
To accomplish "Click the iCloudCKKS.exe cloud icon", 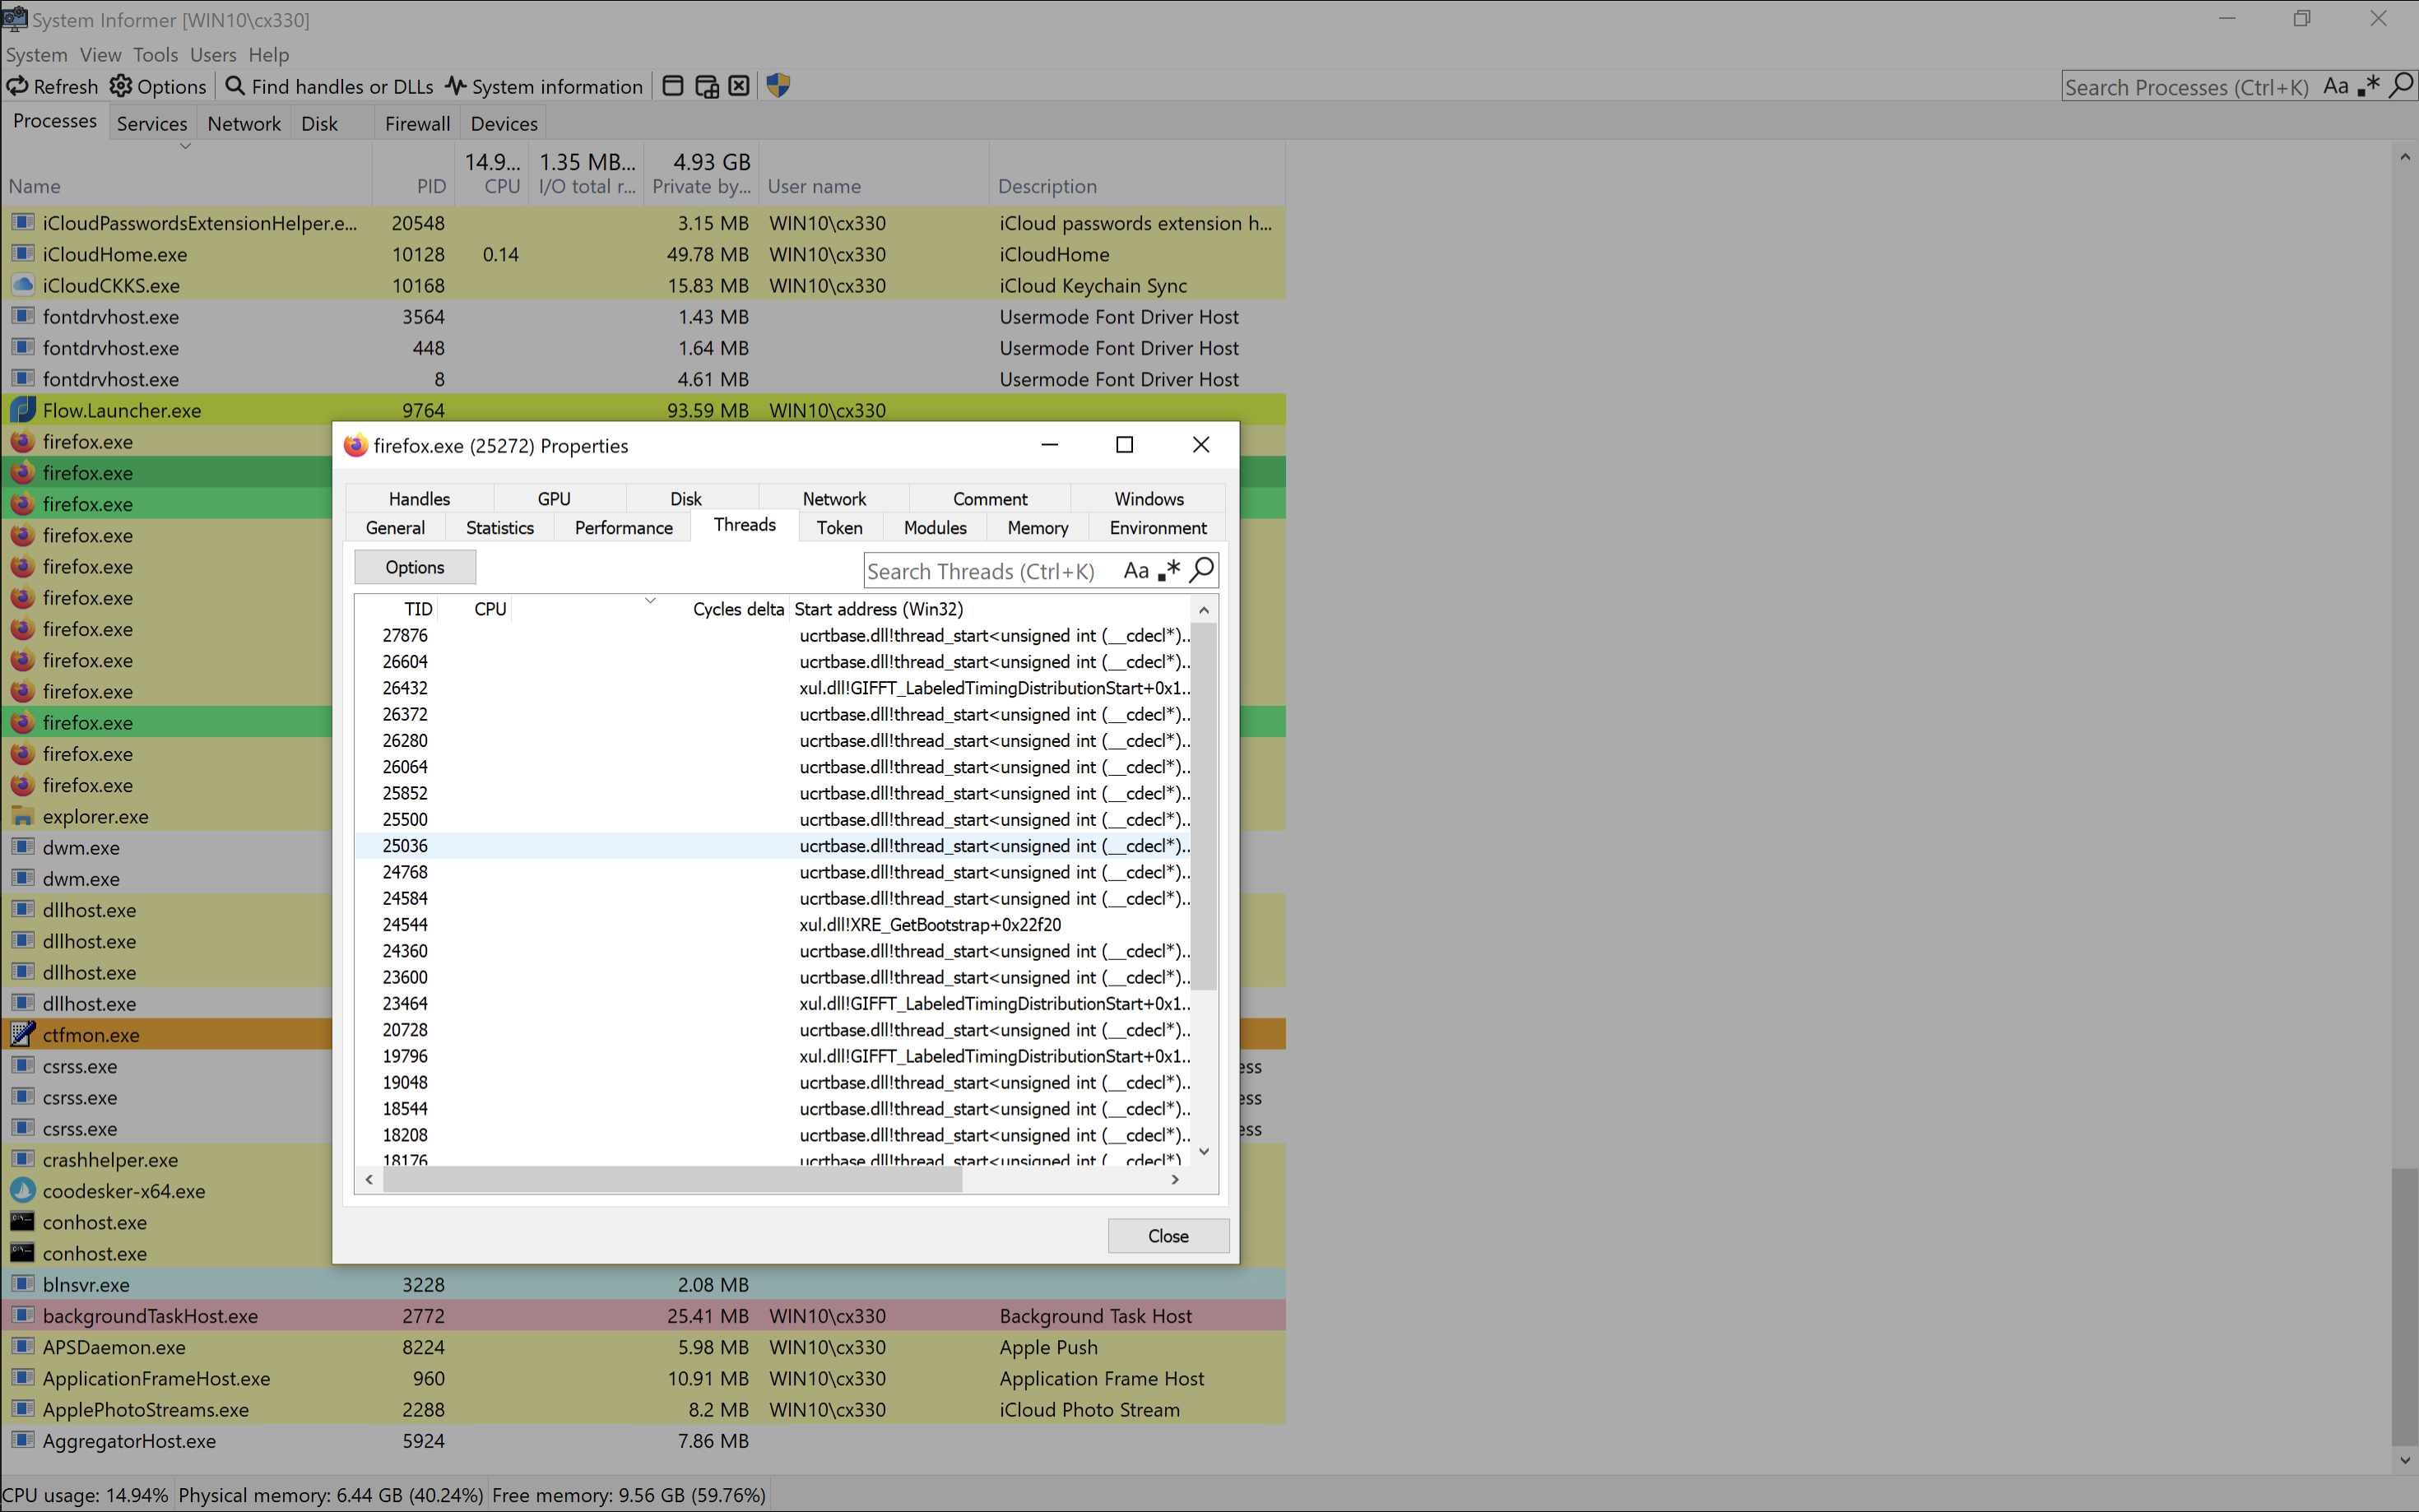I will [x=23, y=285].
